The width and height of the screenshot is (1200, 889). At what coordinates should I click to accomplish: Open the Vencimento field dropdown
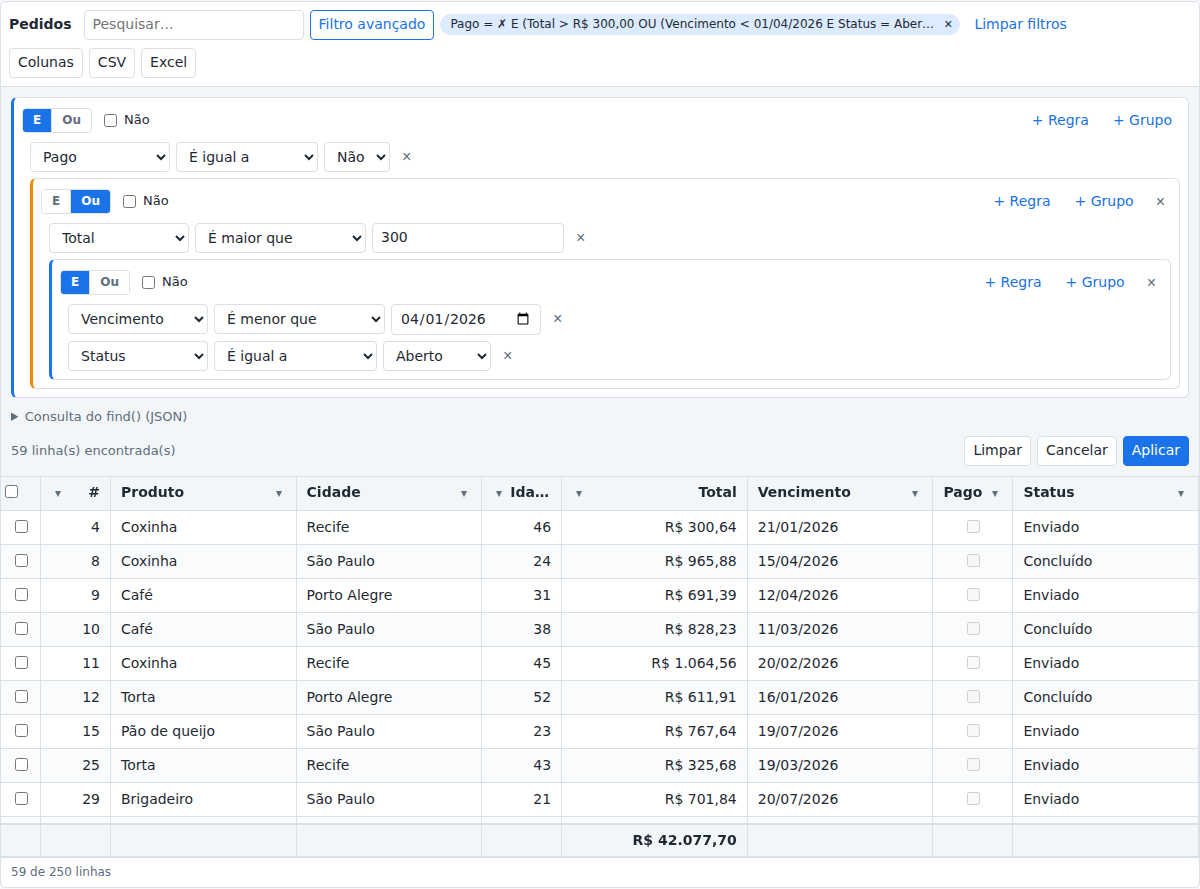coord(138,319)
